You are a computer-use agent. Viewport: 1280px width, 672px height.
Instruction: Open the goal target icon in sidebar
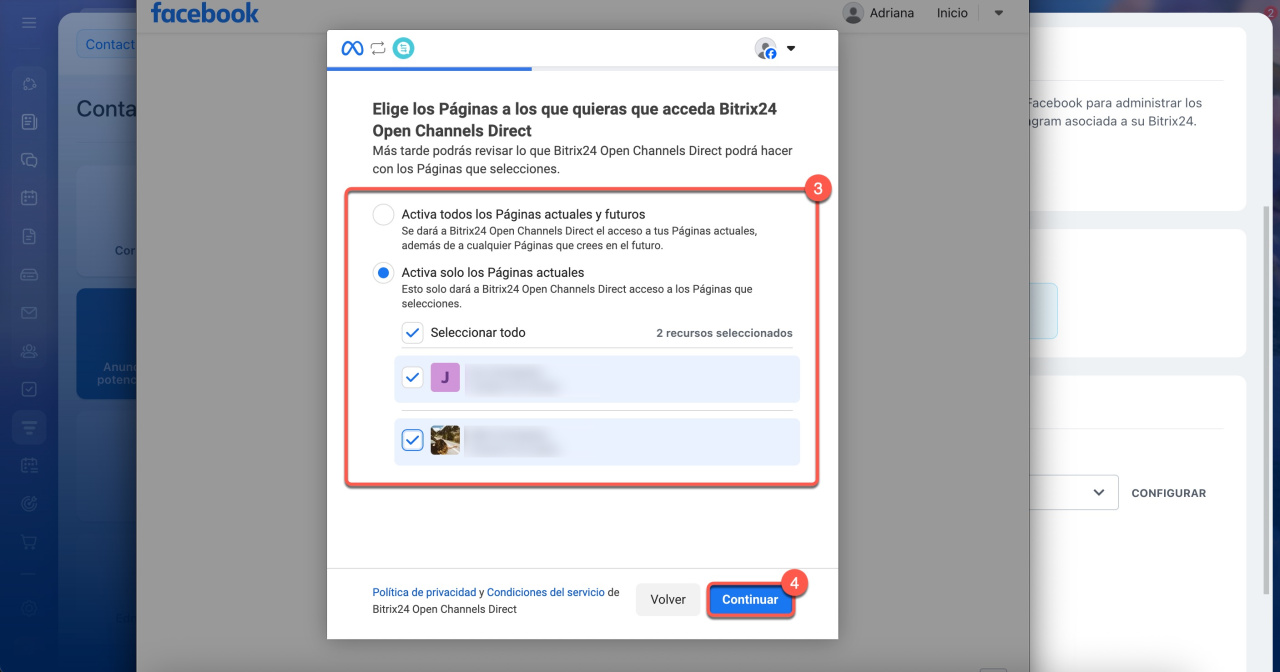[x=29, y=503]
